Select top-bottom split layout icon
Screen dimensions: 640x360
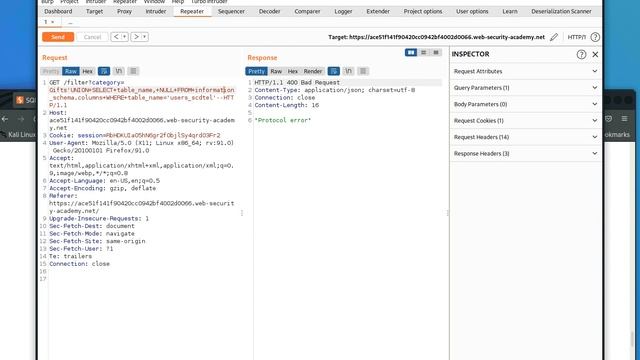[424, 52]
